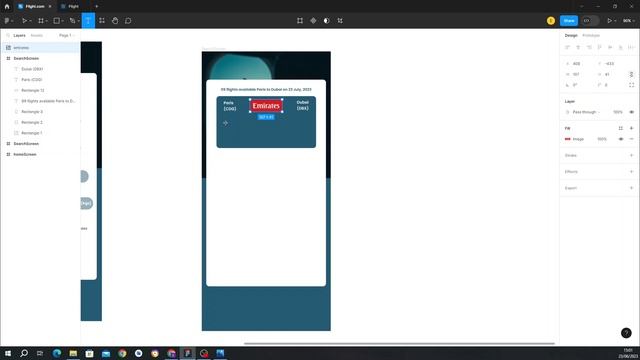Select the homeScreen frame layer
Image resolution: width=640 pixels, height=360 pixels.
(25, 154)
